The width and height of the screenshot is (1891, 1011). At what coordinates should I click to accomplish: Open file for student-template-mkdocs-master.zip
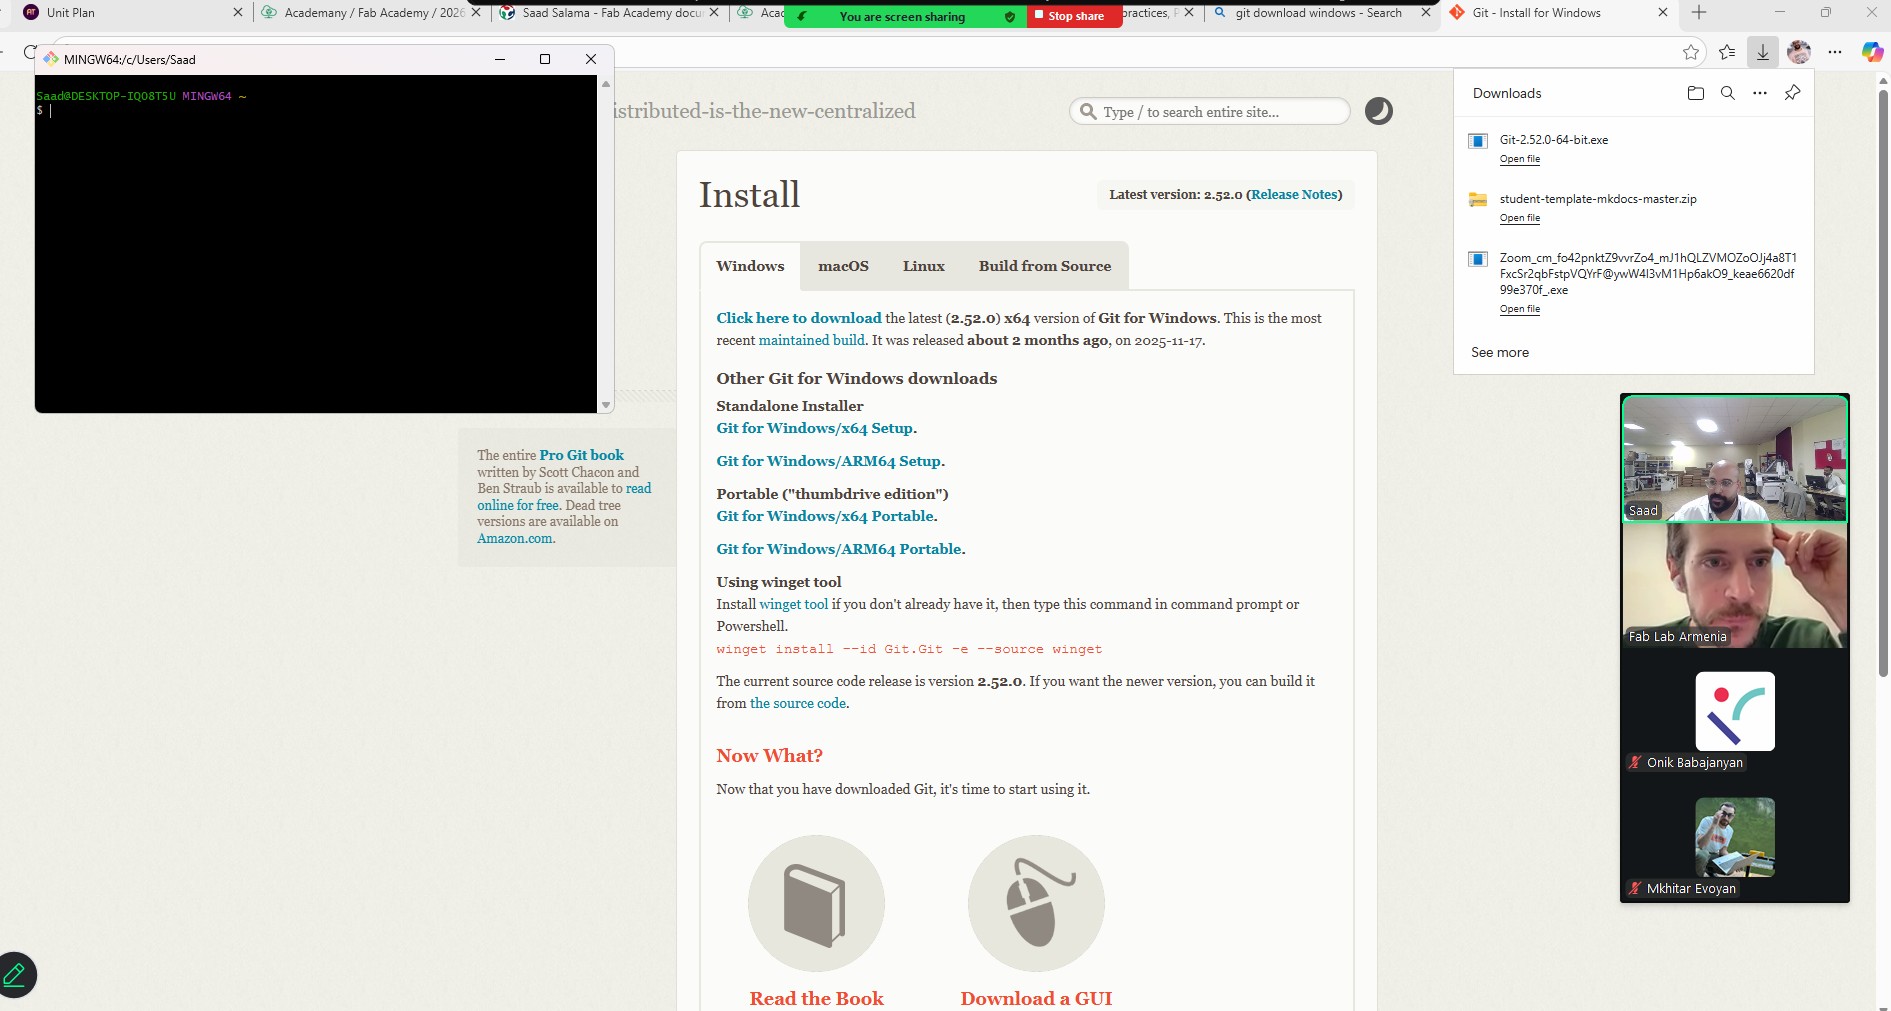click(x=1519, y=218)
